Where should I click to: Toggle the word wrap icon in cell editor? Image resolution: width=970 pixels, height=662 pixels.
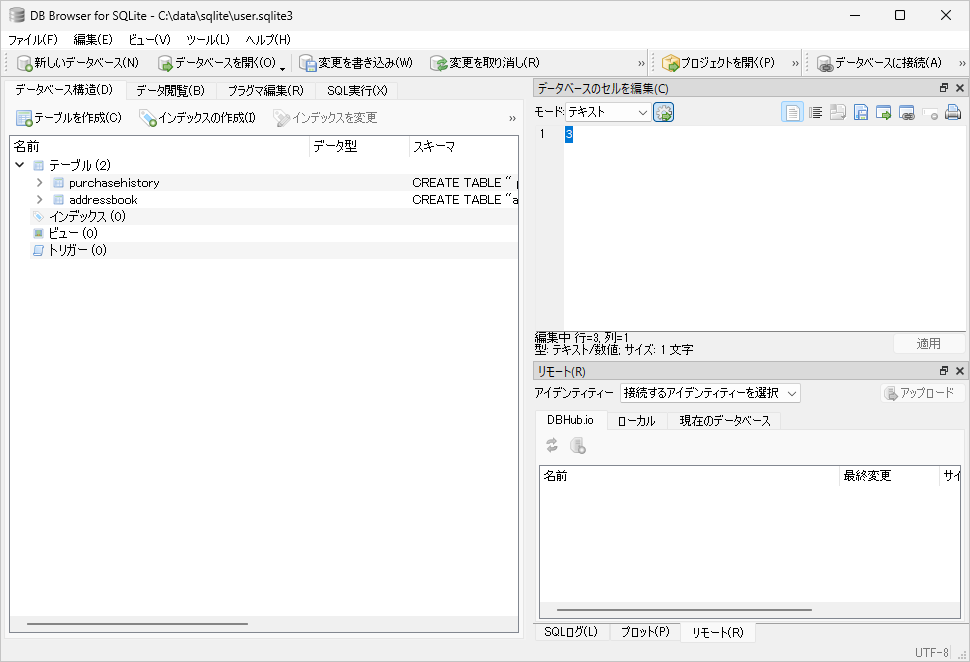pyautogui.click(x=815, y=113)
